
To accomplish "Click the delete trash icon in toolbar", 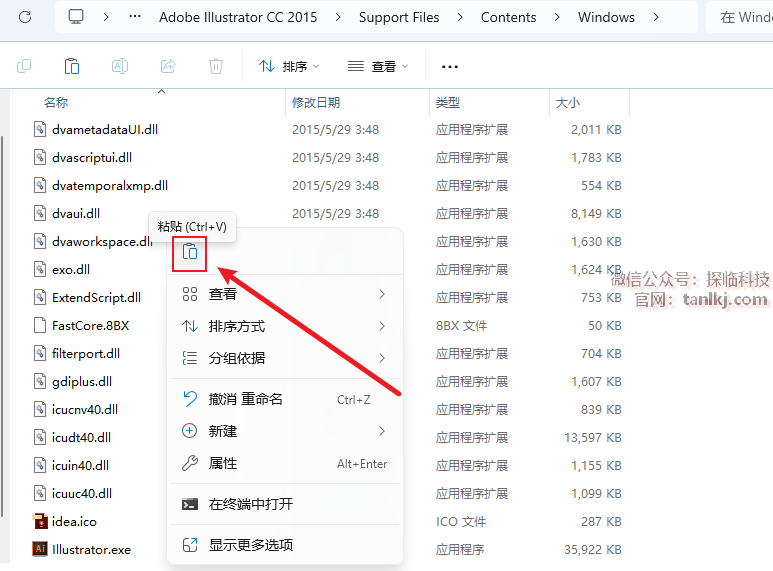I will (x=216, y=67).
